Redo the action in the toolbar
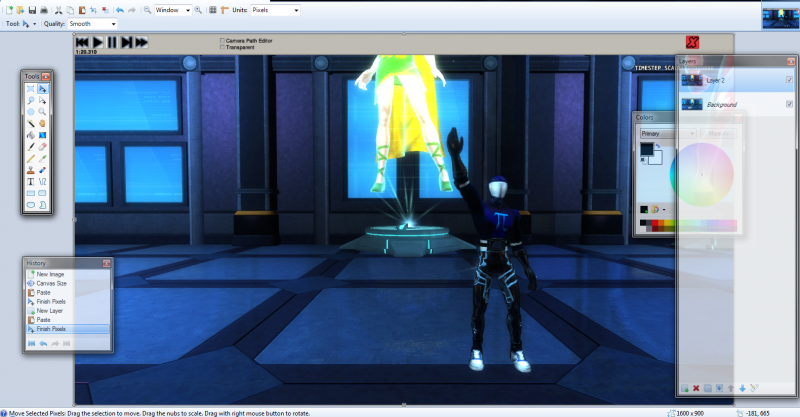The width and height of the screenshot is (800, 417). (131, 10)
